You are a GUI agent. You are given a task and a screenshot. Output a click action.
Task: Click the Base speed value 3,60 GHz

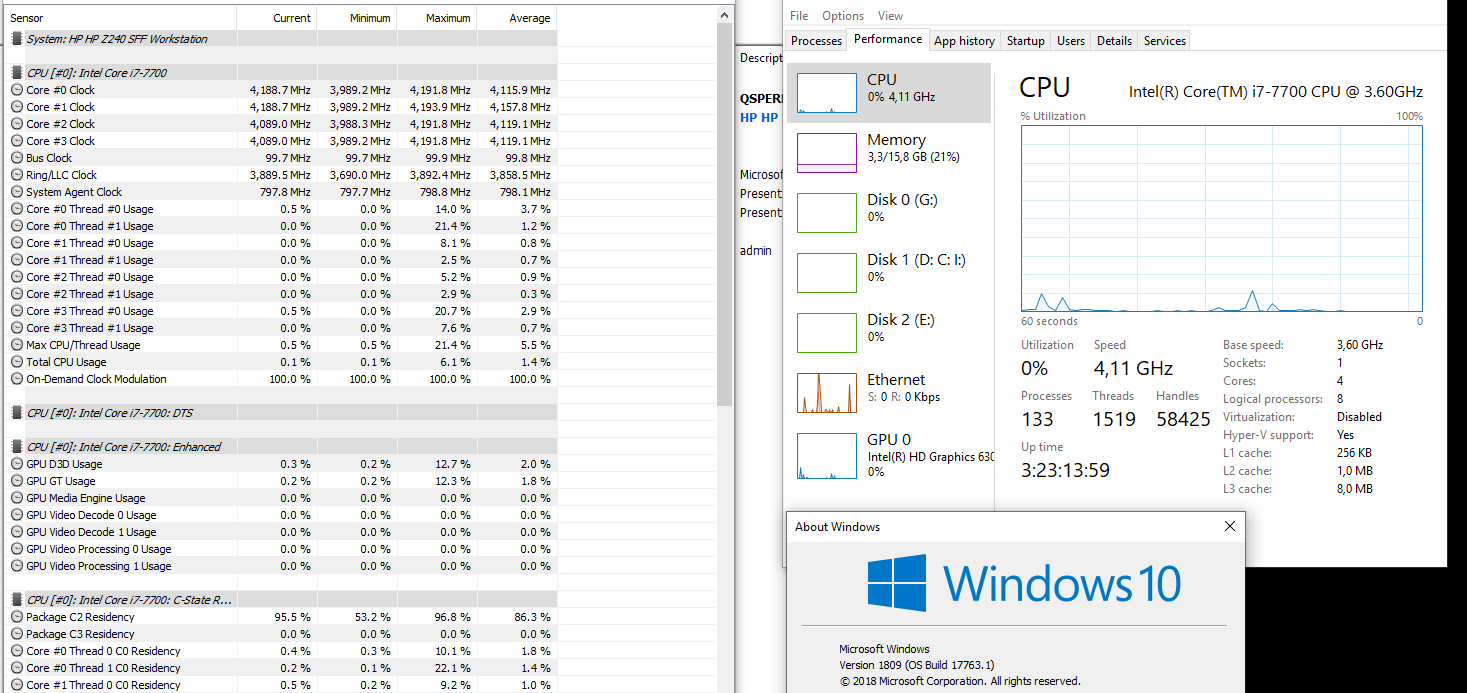[1360, 345]
